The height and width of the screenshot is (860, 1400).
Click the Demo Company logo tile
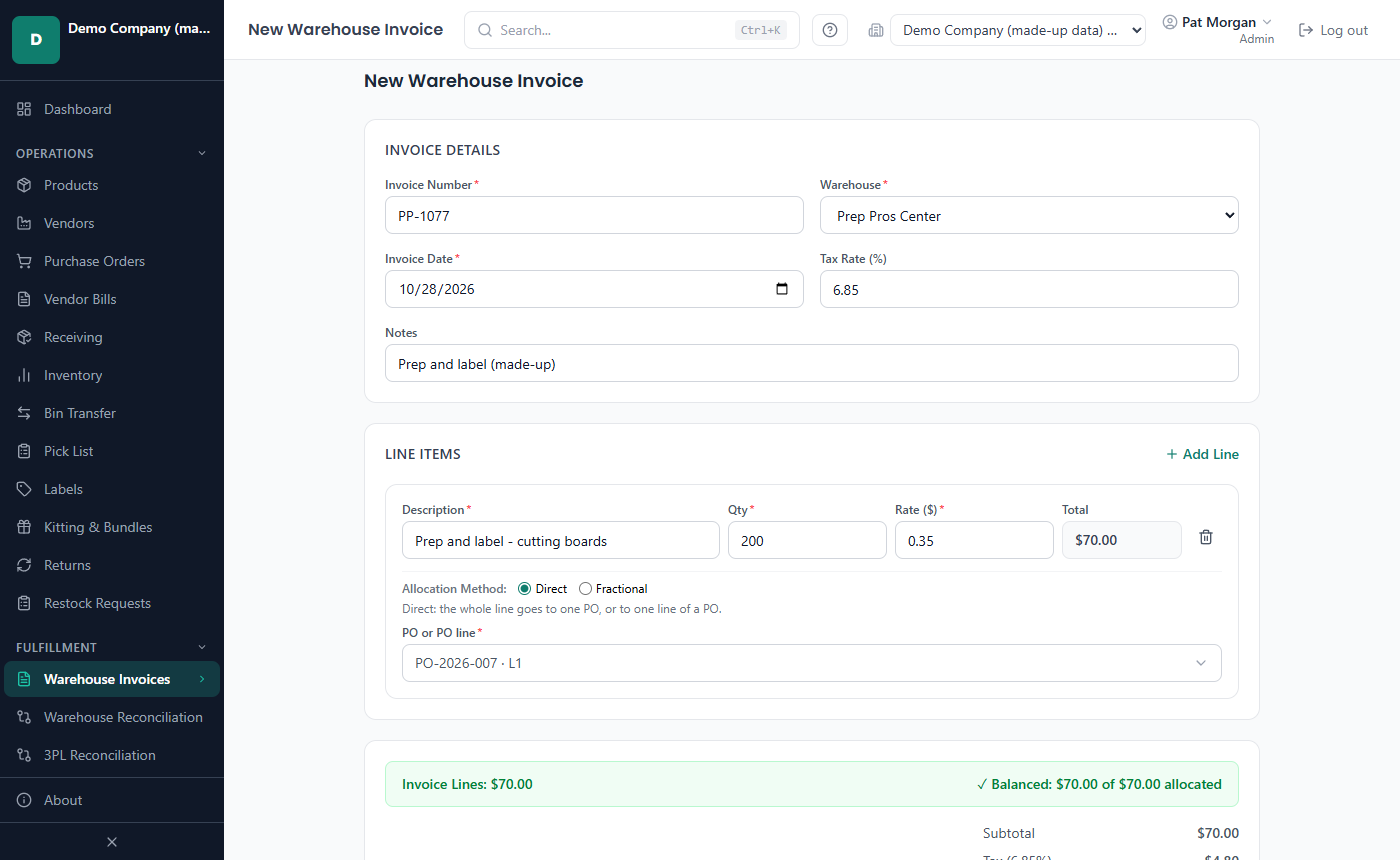point(36,40)
